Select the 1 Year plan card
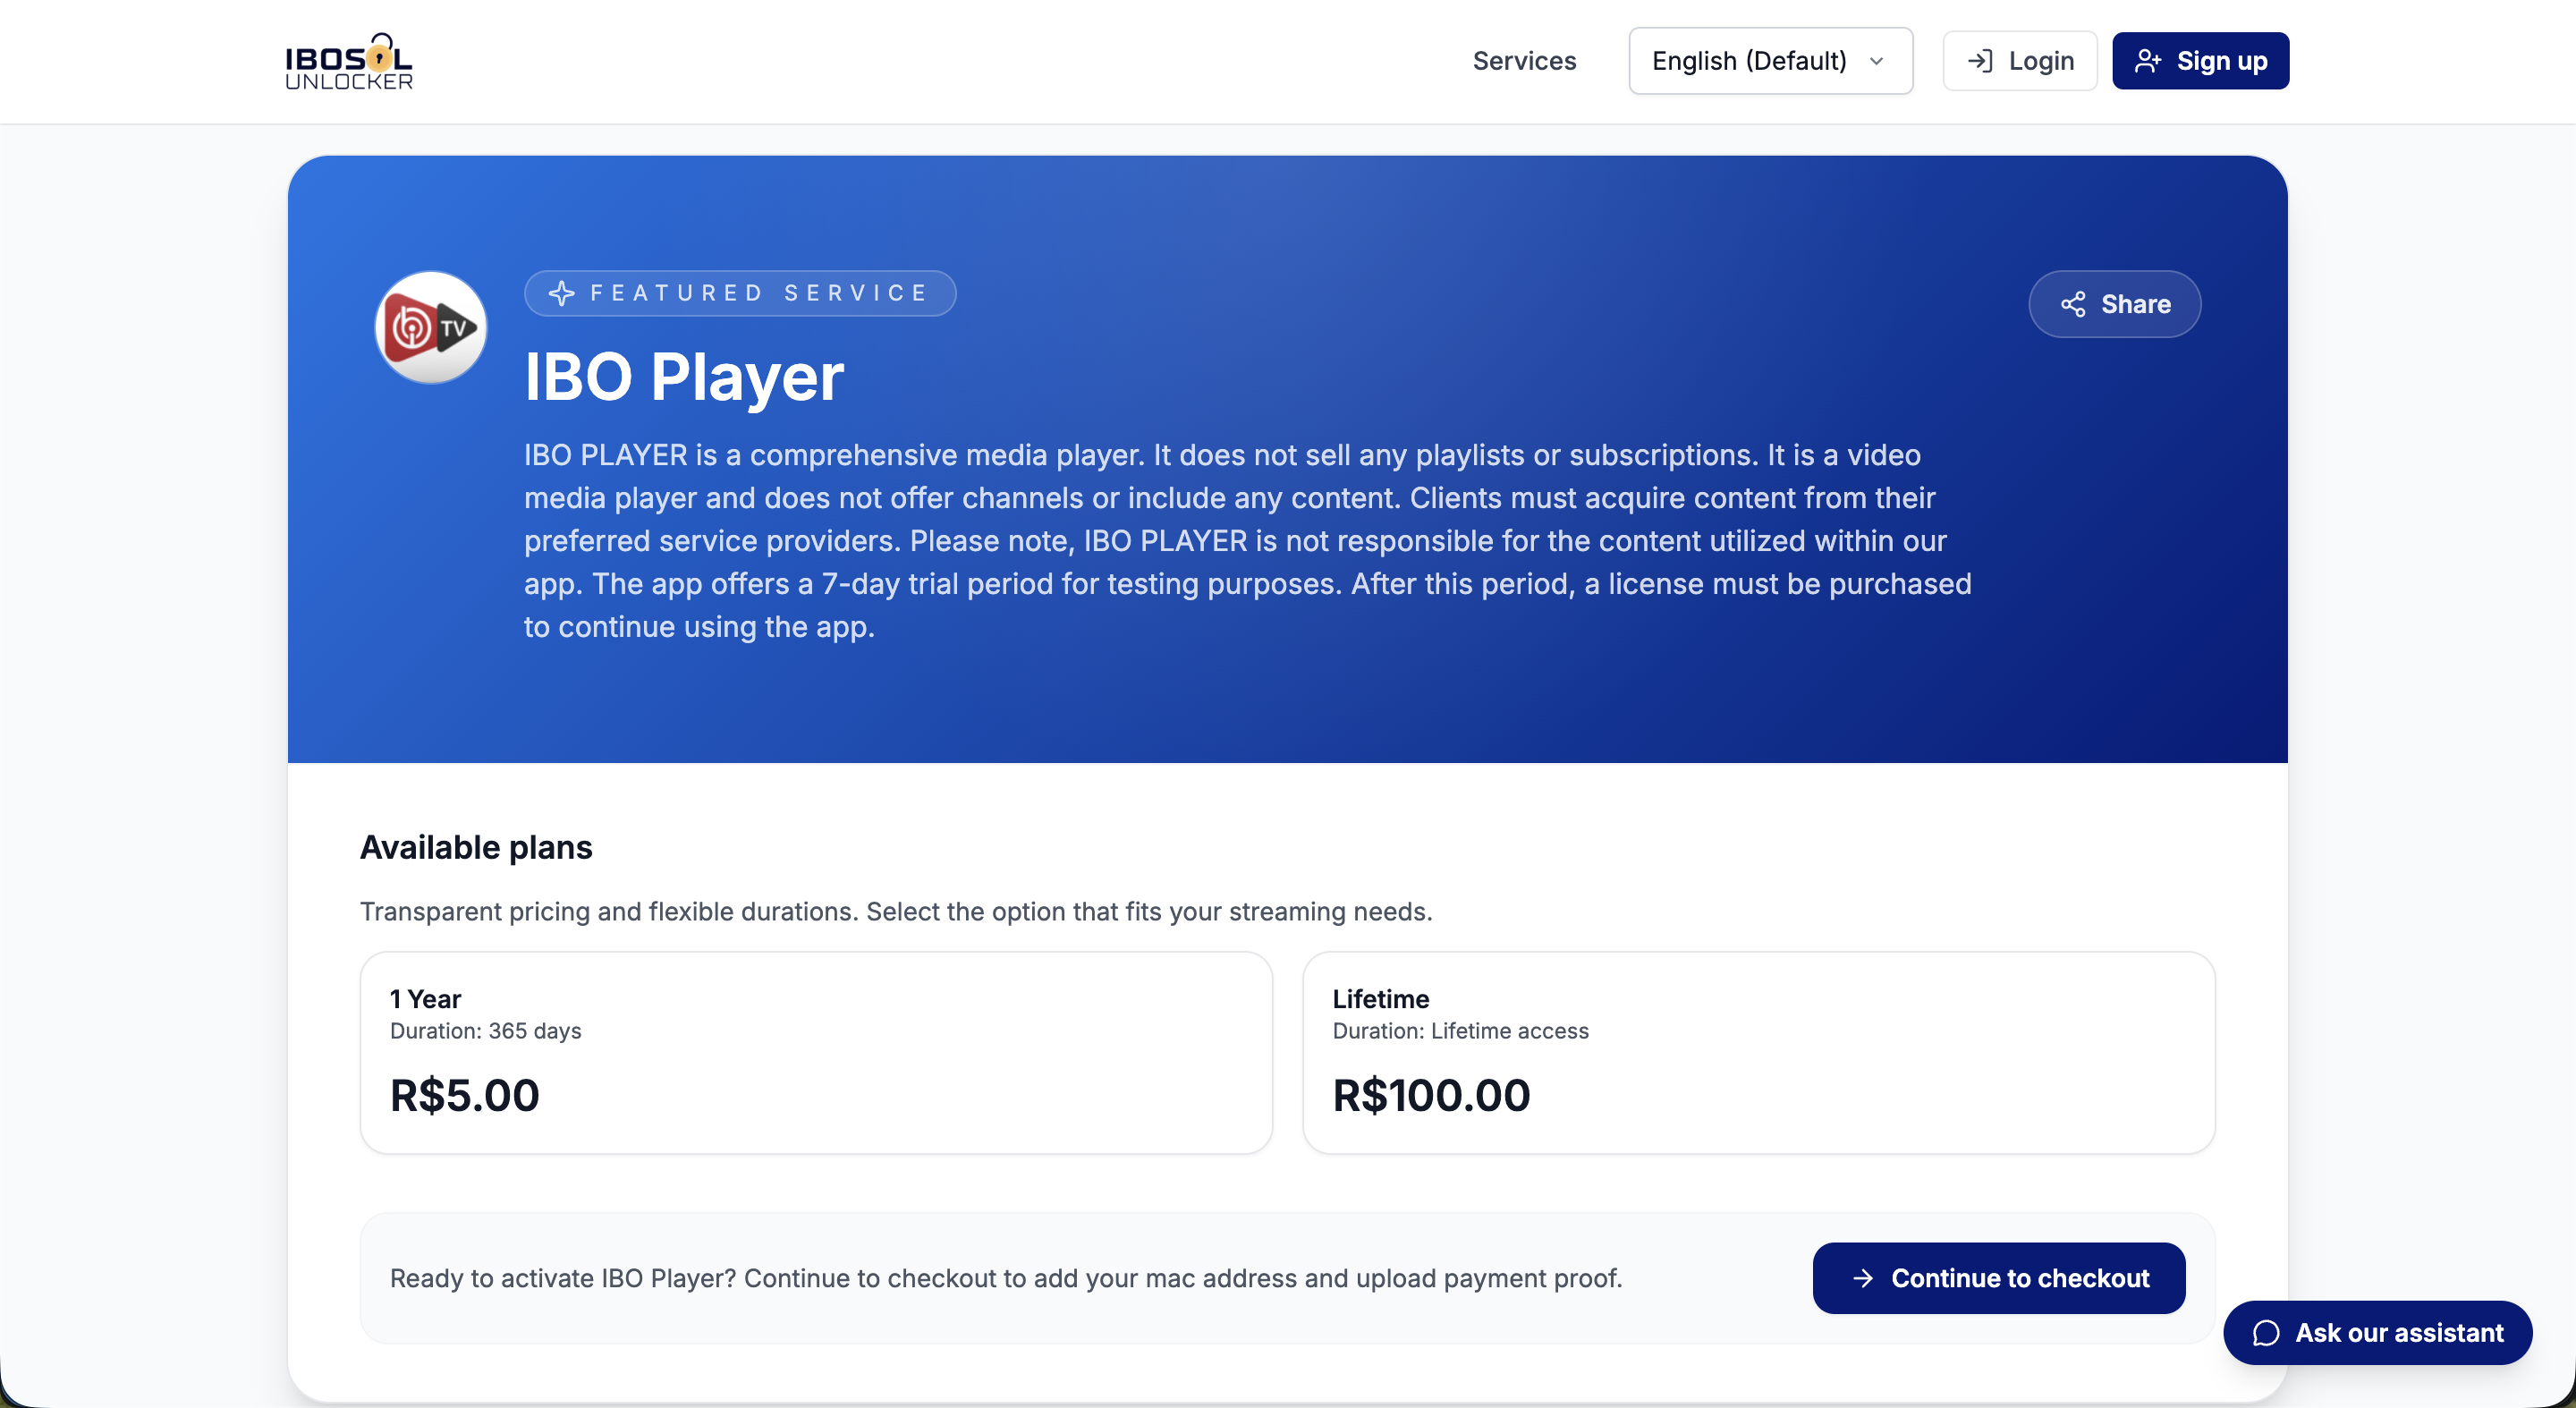 click(816, 1052)
